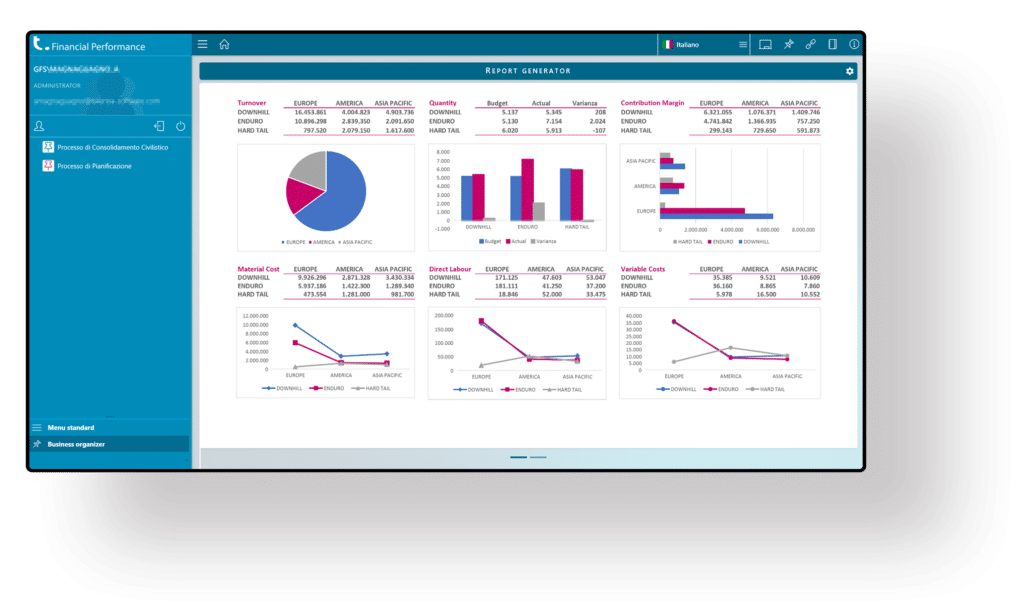Click the user profile icon
Viewport: 1024px width, 612px height.
click(x=39, y=127)
